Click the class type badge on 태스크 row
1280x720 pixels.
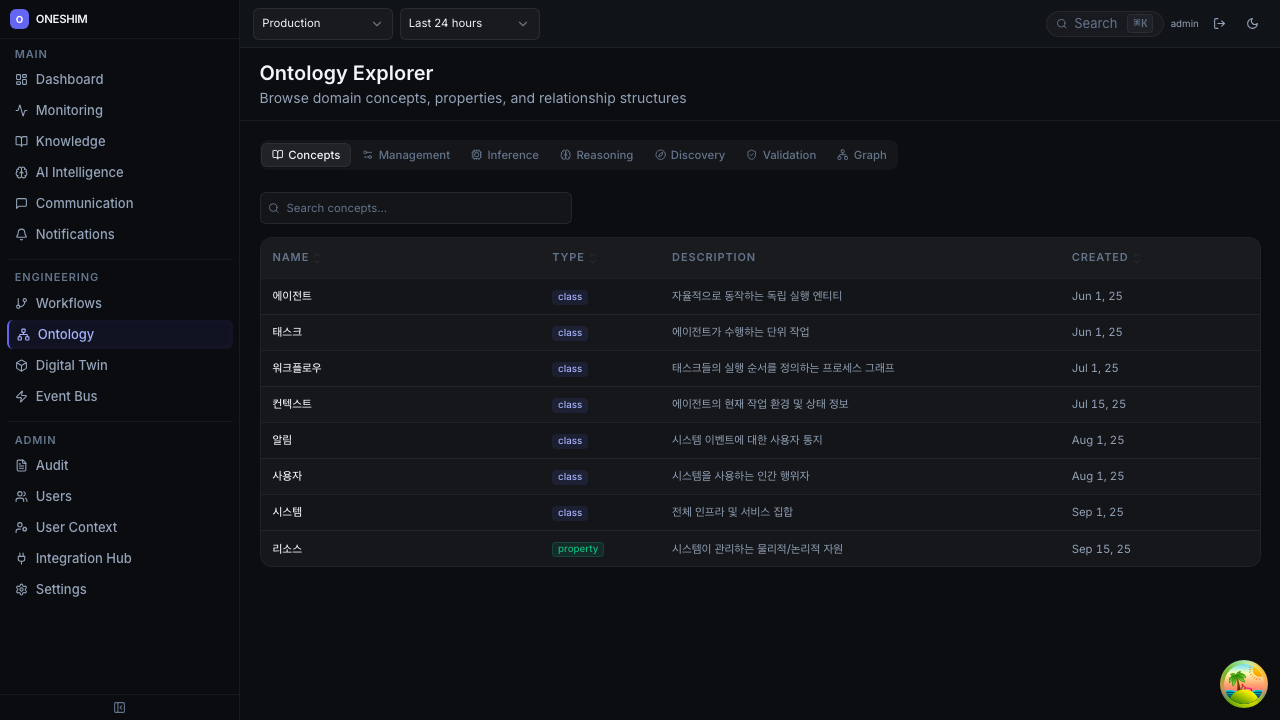(570, 333)
